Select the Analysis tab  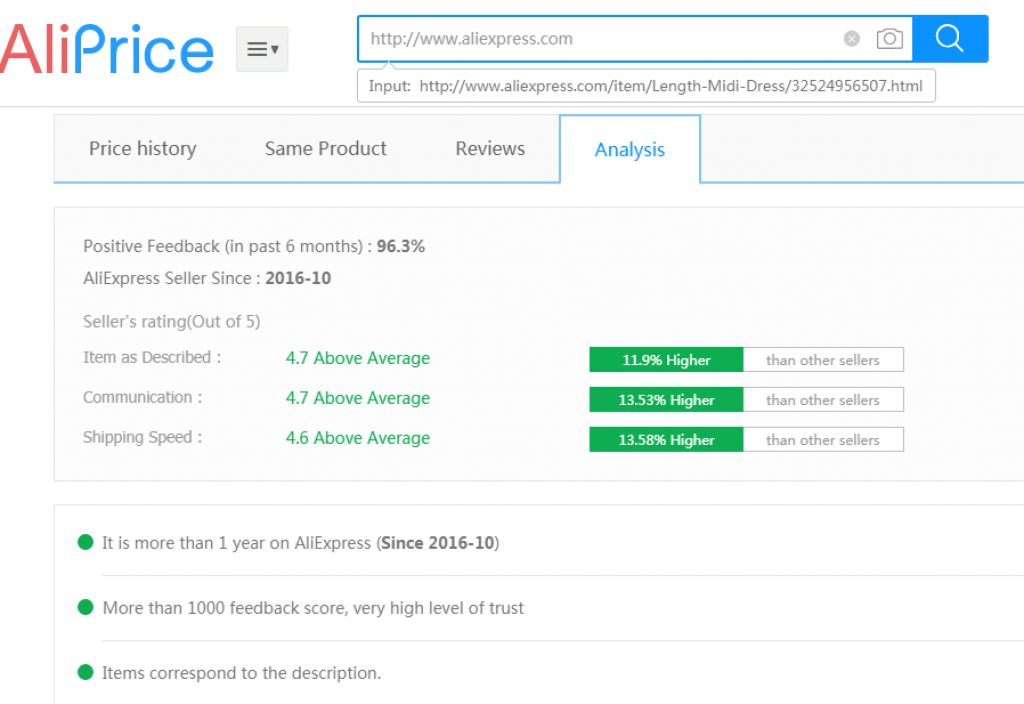(x=629, y=150)
